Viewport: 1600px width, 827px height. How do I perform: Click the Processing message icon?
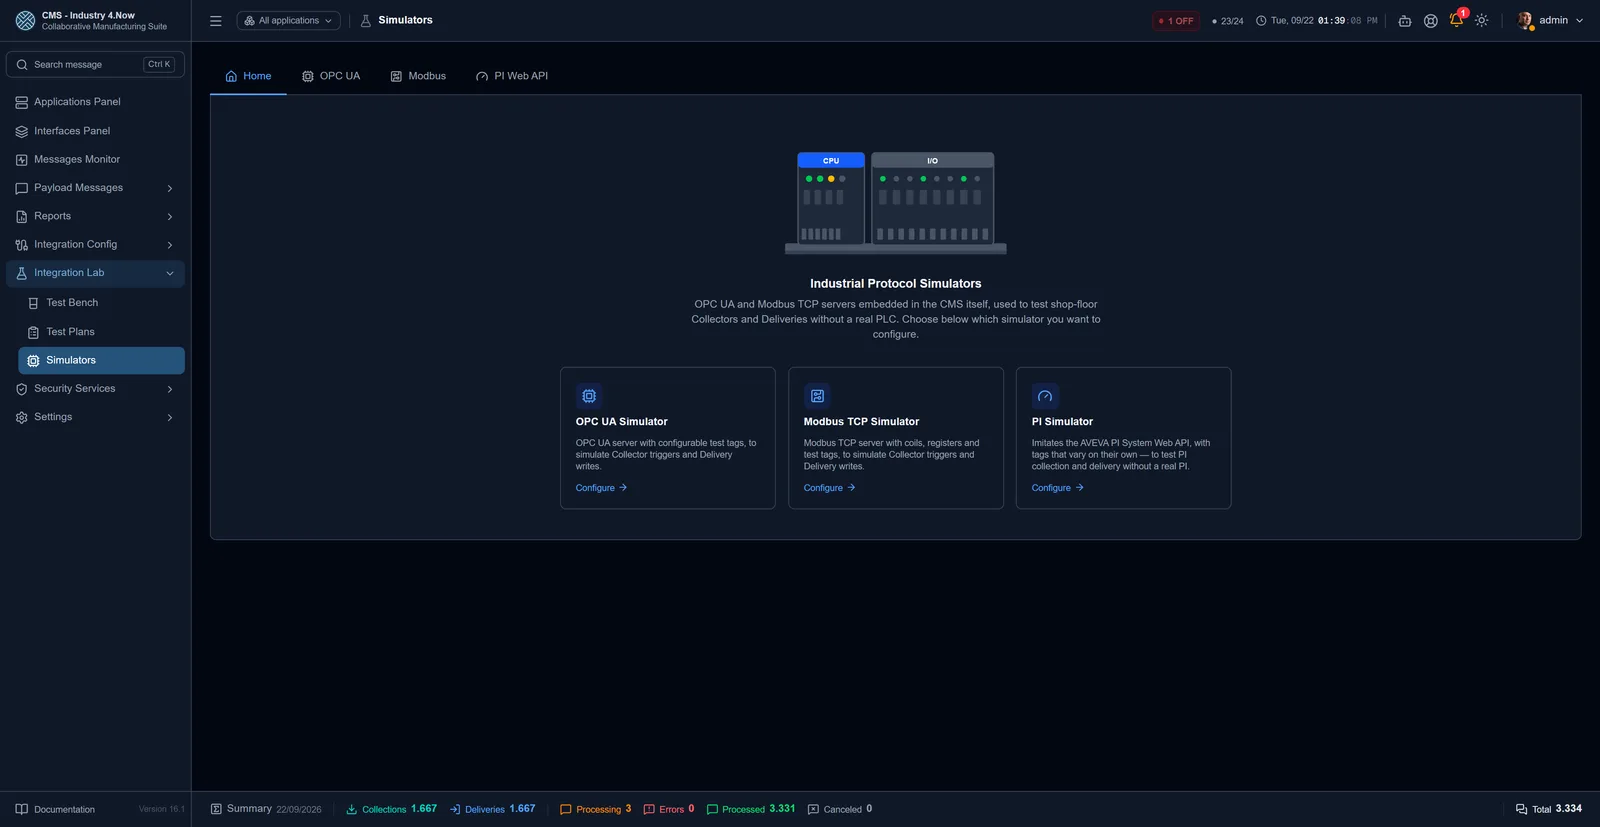point(565,809)
